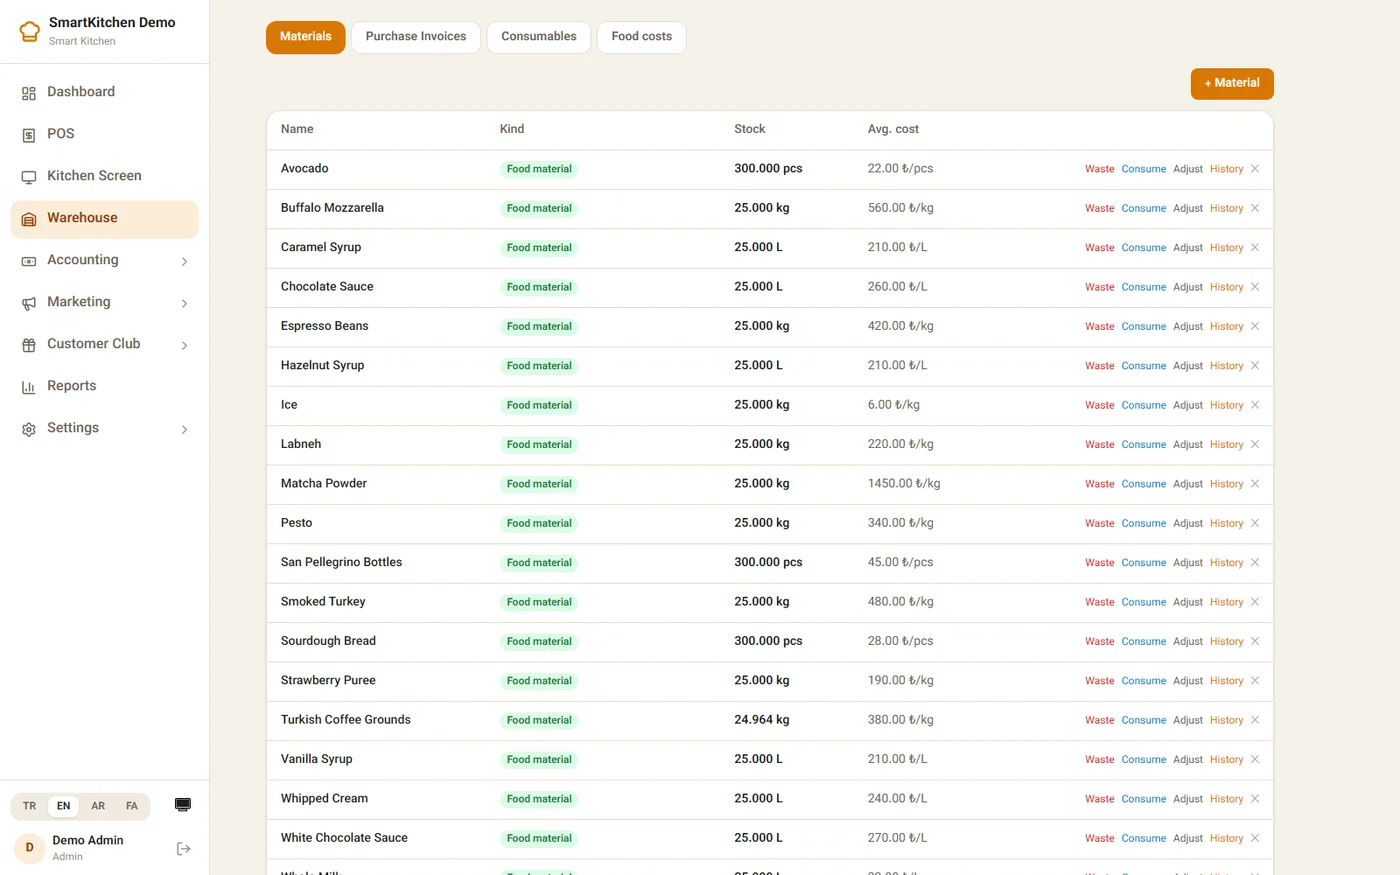Switch language to TR

point(30,806)
